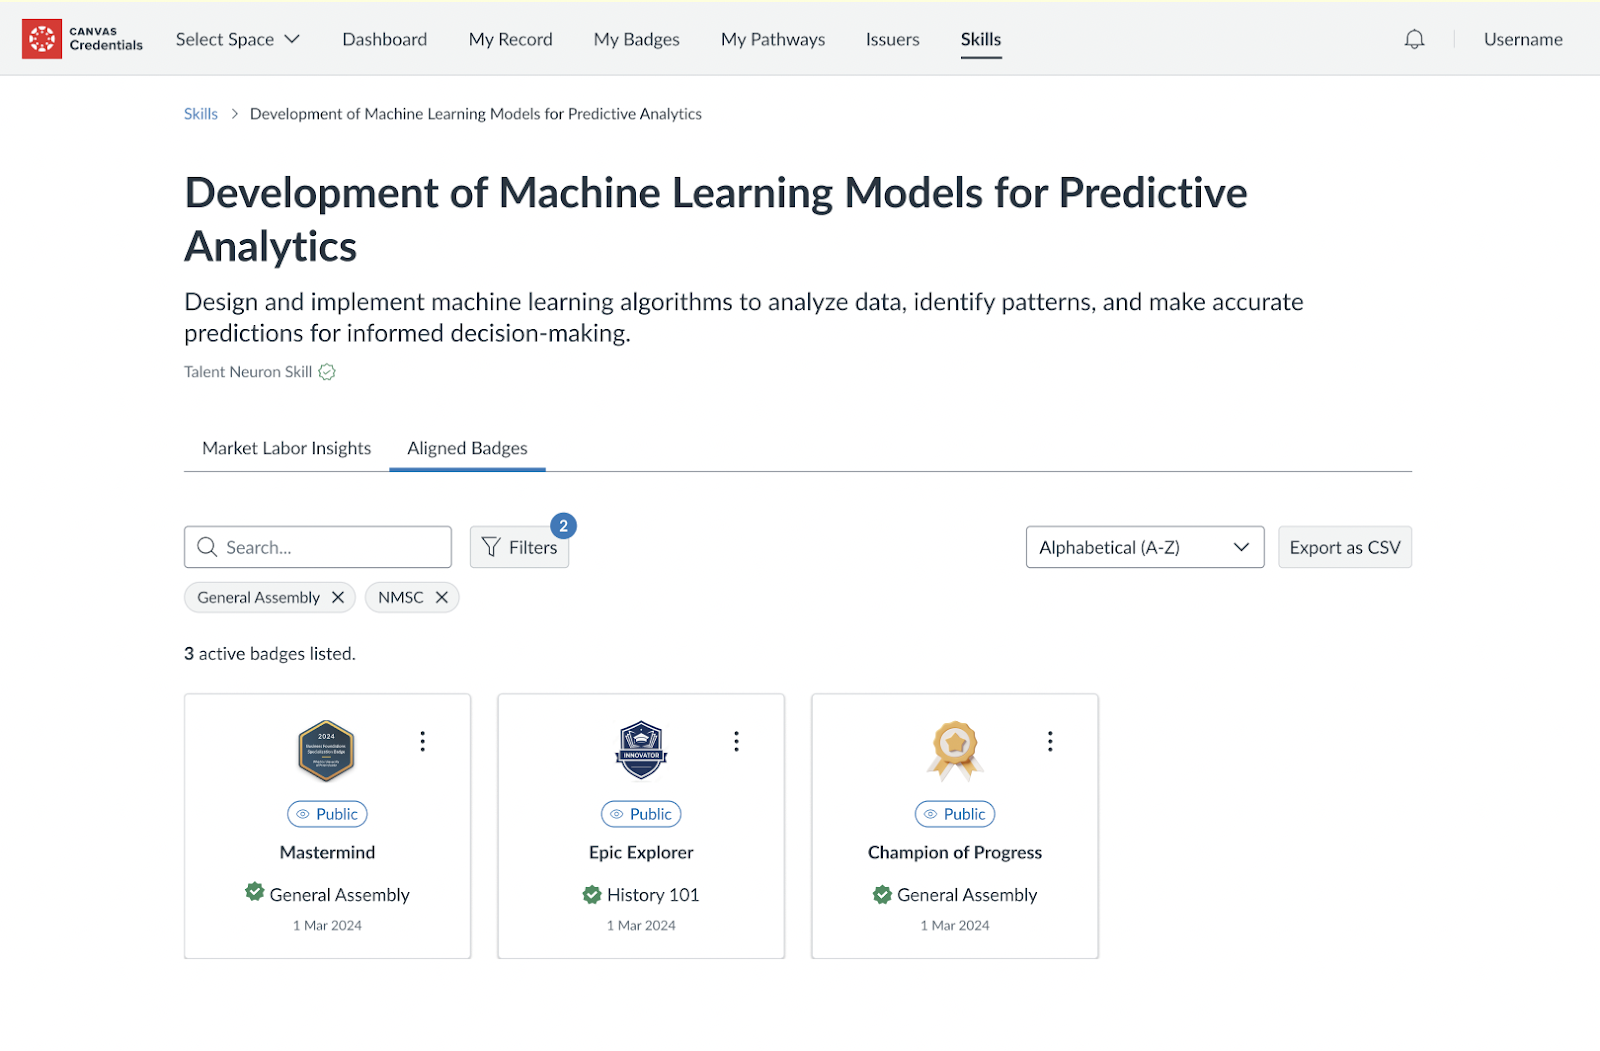Open the Mastermind badge options menu
1600x1051 pixels.
tap(423, 741)
